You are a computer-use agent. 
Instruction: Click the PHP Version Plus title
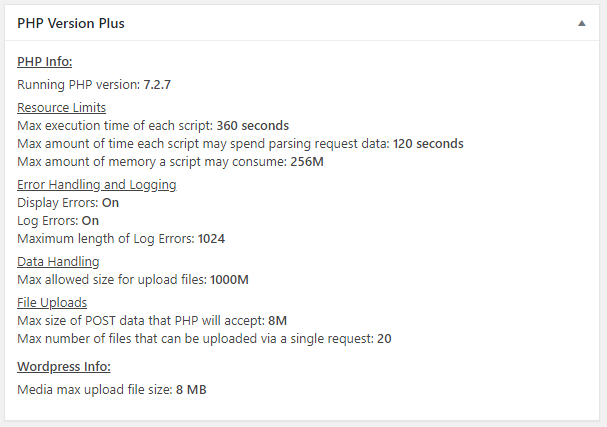coord(71,23)
